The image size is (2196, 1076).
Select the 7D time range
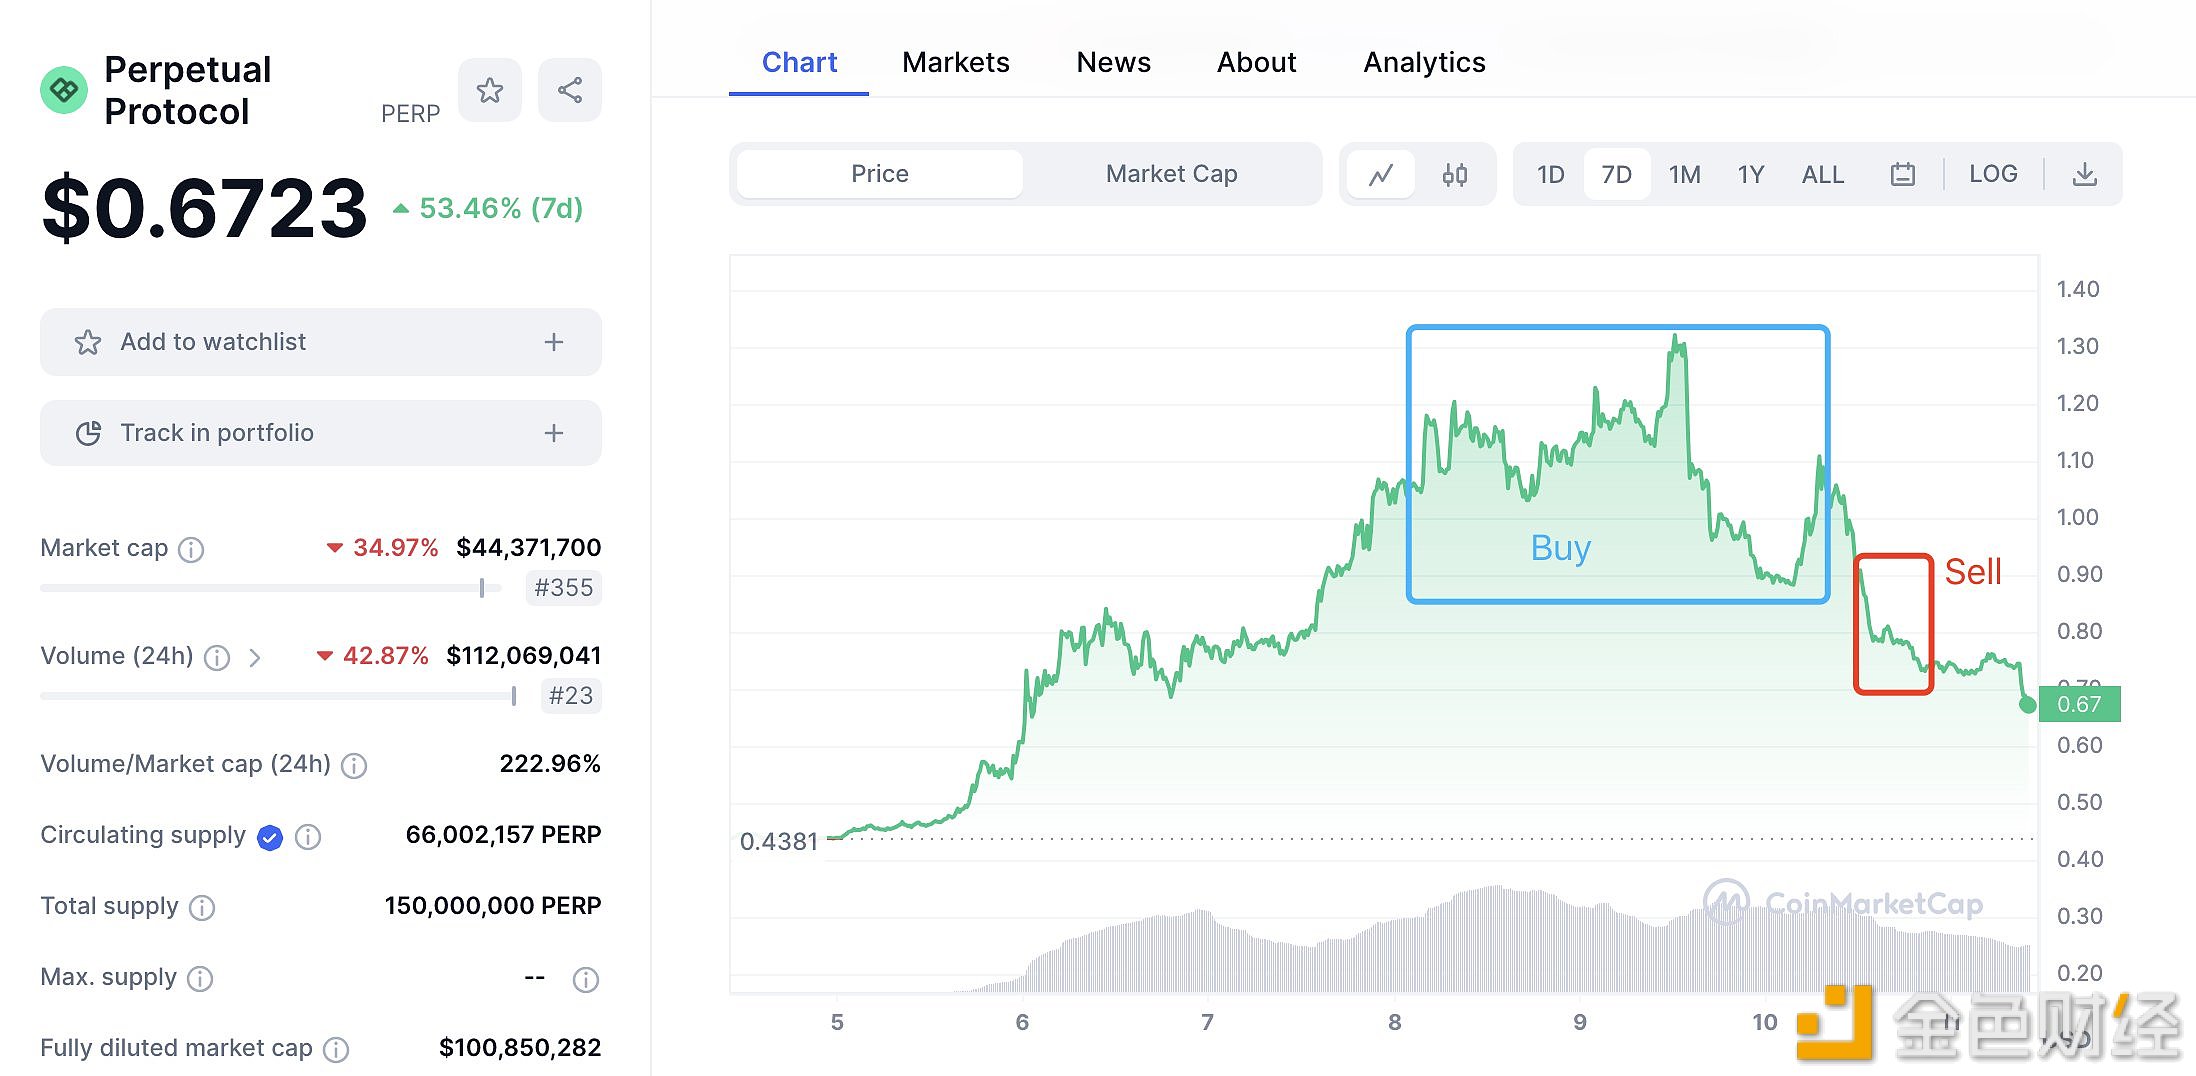pos(1617,174)
